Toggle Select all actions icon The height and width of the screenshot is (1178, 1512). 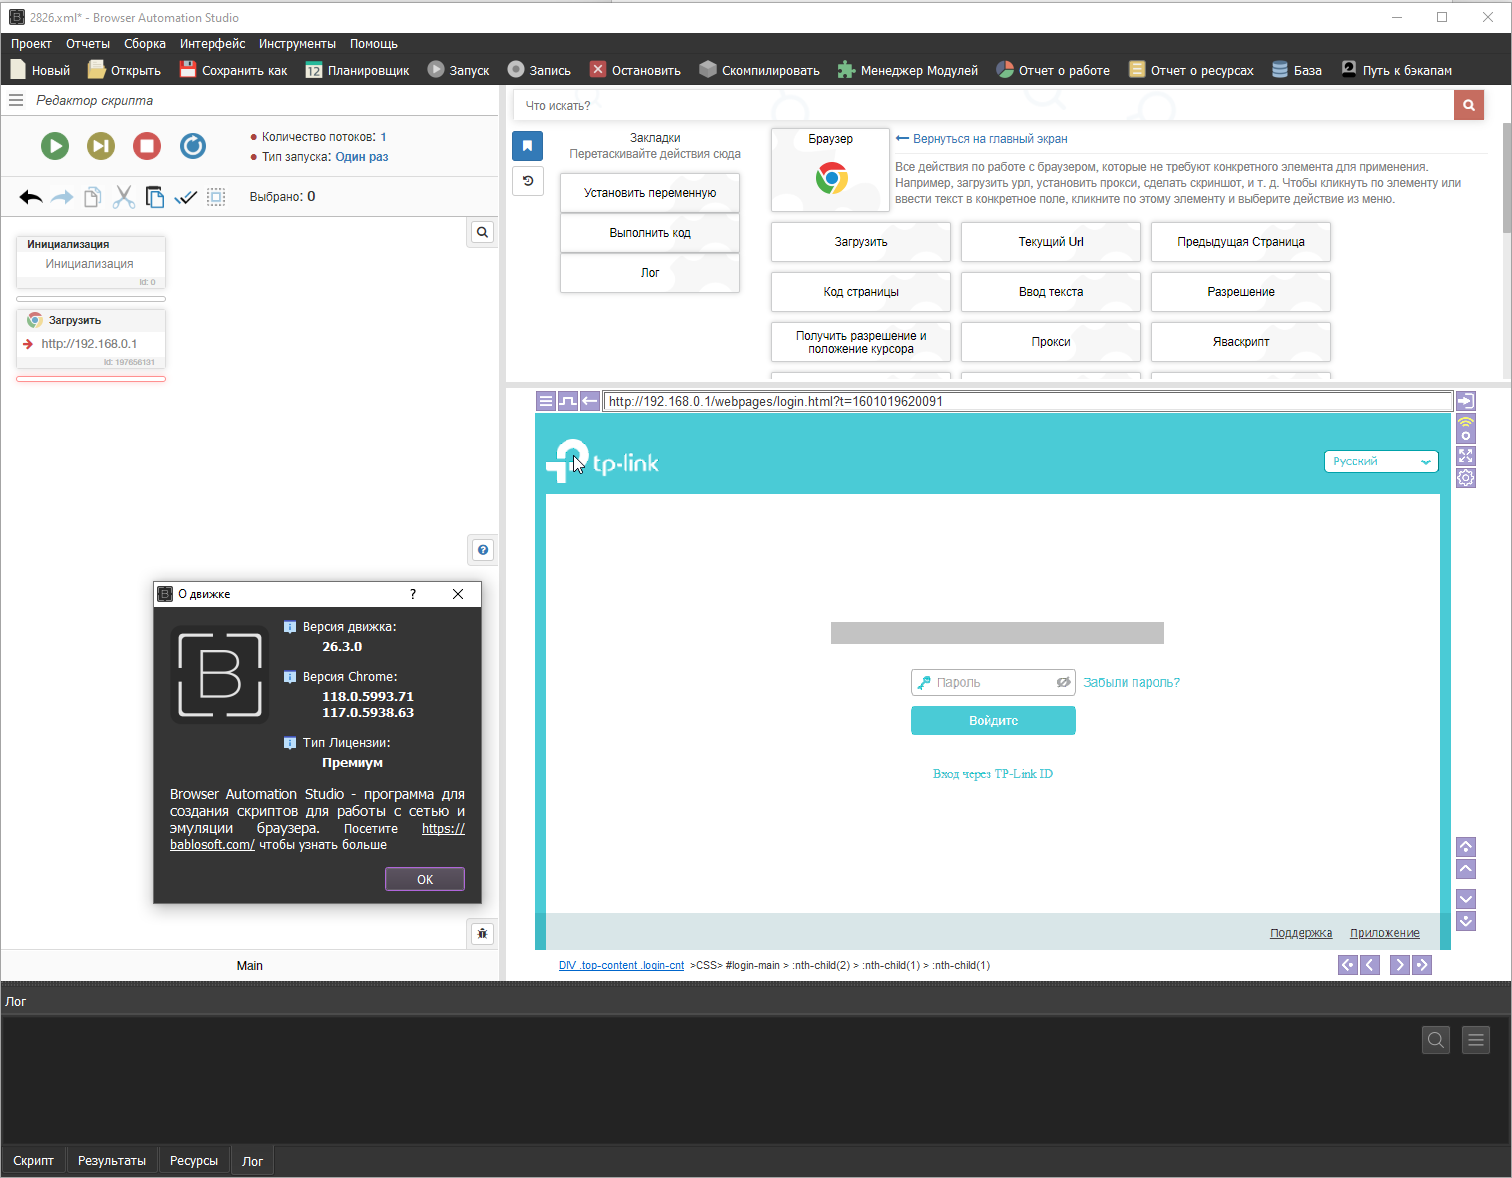[216, 197]
